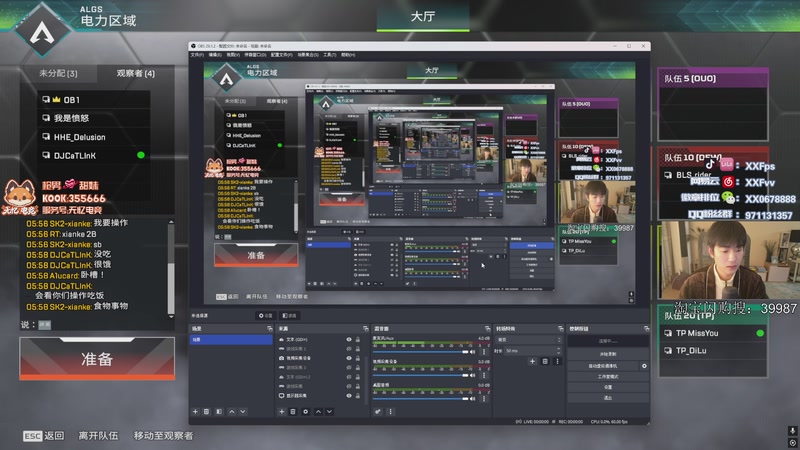Open scene filters icon in Scenes panel footer
This screenshot has height=450, width=800.
pyautogui.click(x=219, y=411)
